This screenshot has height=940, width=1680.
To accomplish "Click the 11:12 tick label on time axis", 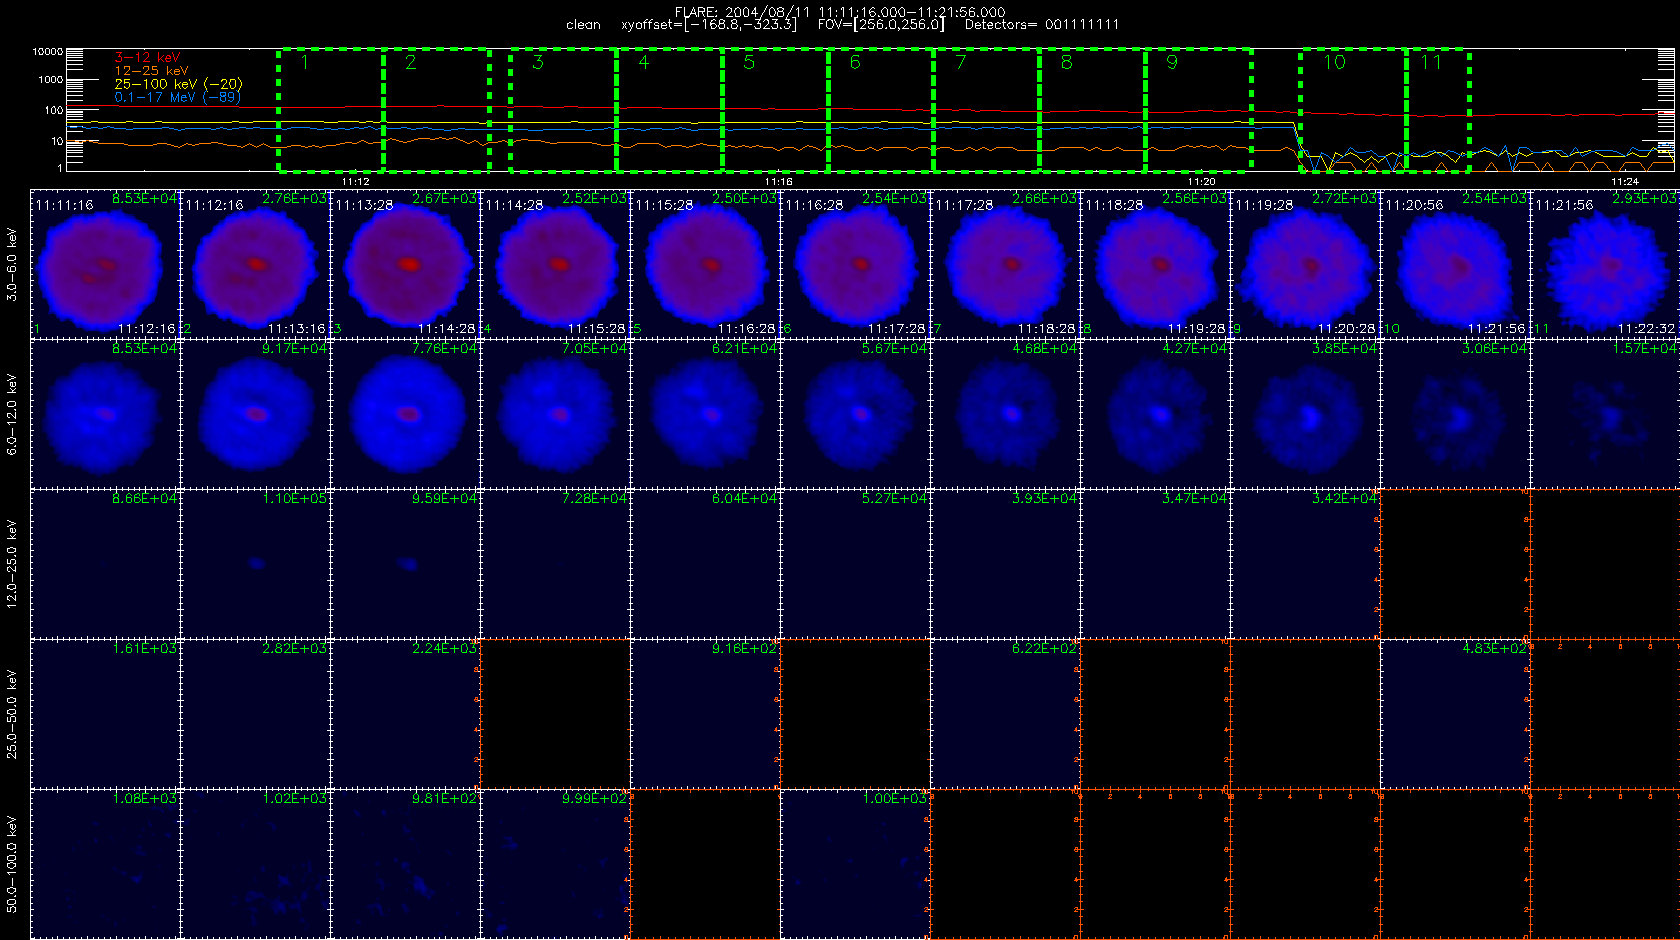I will click(356, 182).
